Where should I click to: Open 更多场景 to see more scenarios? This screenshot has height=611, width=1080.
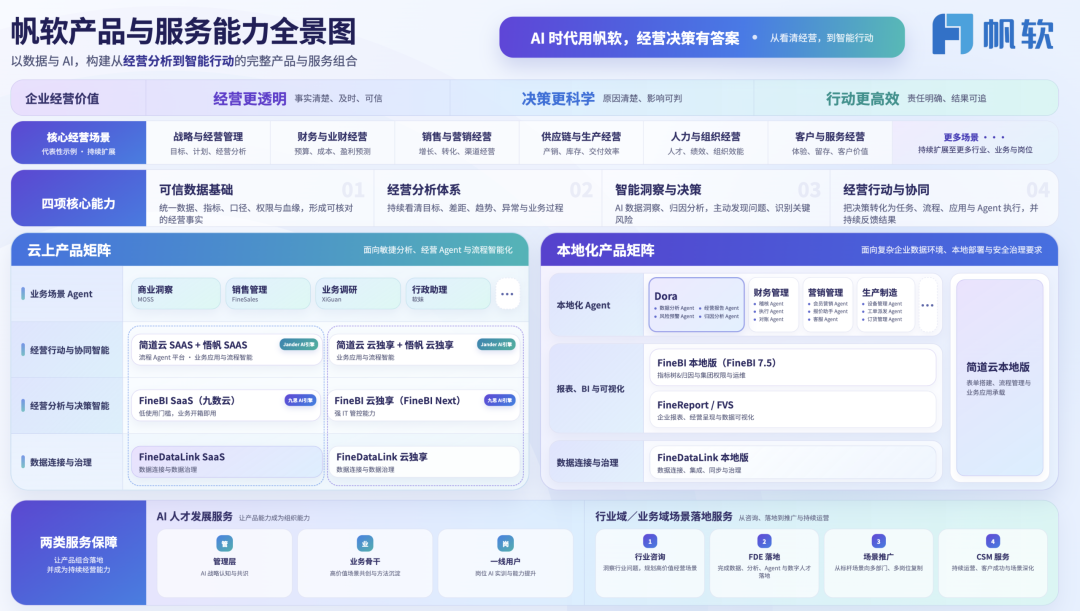pos(975,143)
